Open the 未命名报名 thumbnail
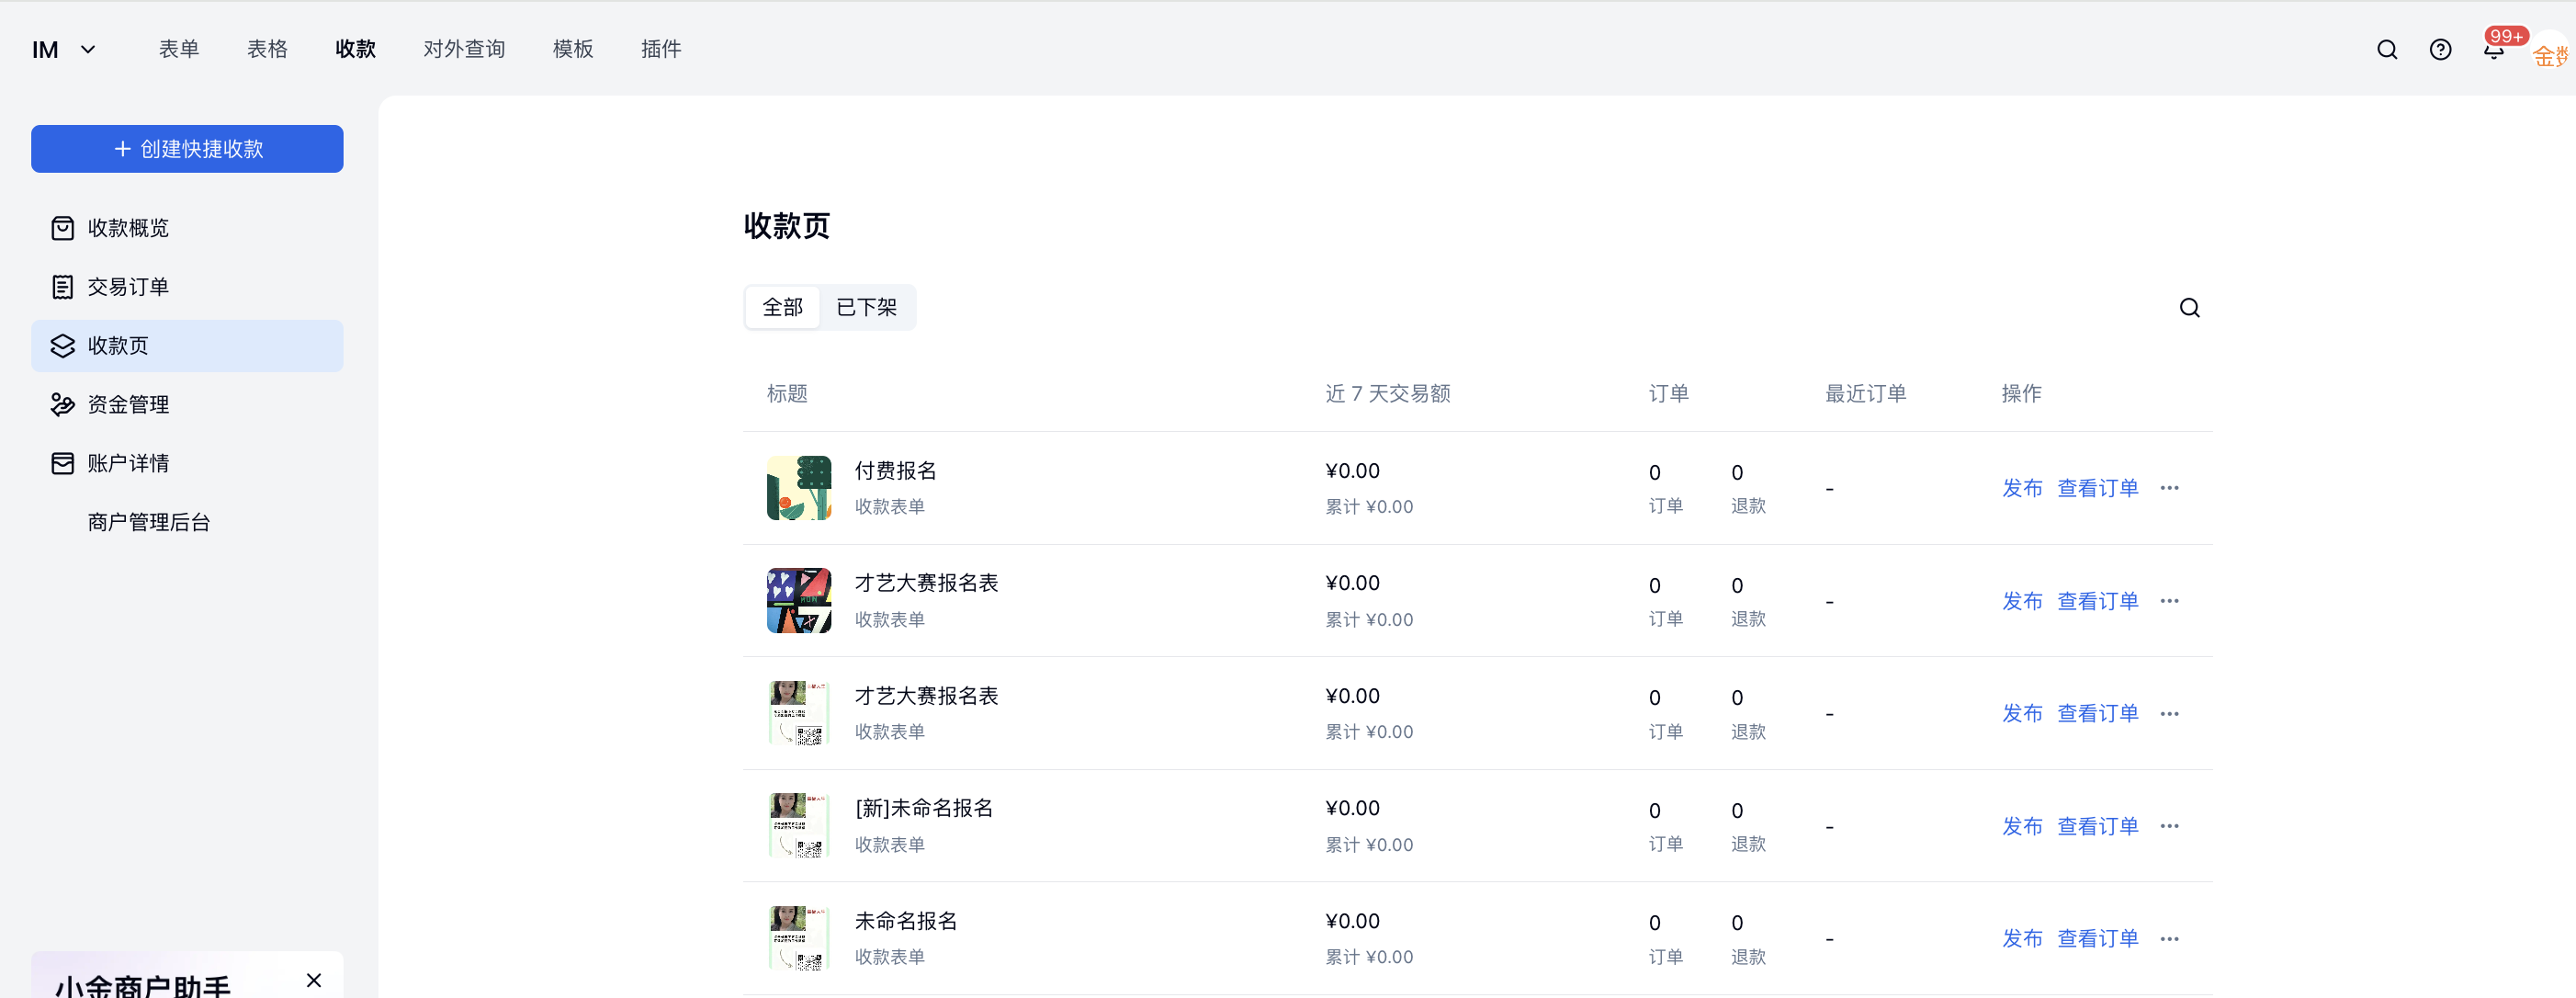Image resolution: width=2576 pixels, height=998 pixels. coord(799,939)
